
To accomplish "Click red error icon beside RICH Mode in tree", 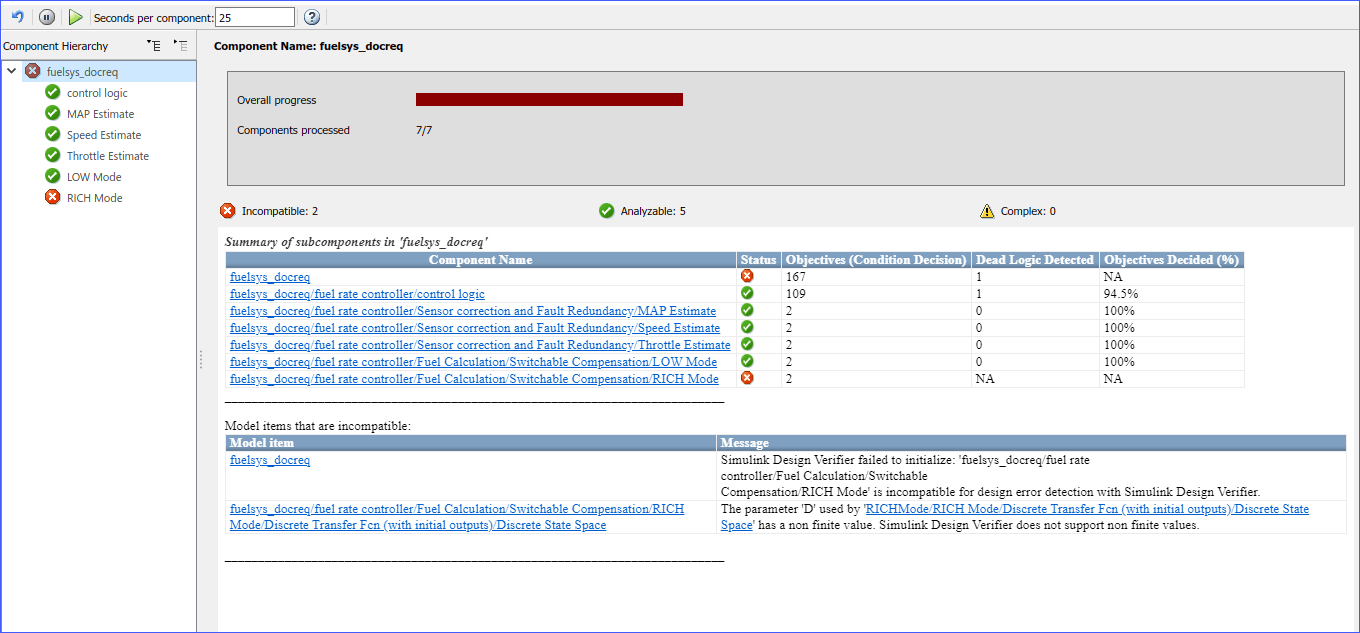I will (53, 197).
